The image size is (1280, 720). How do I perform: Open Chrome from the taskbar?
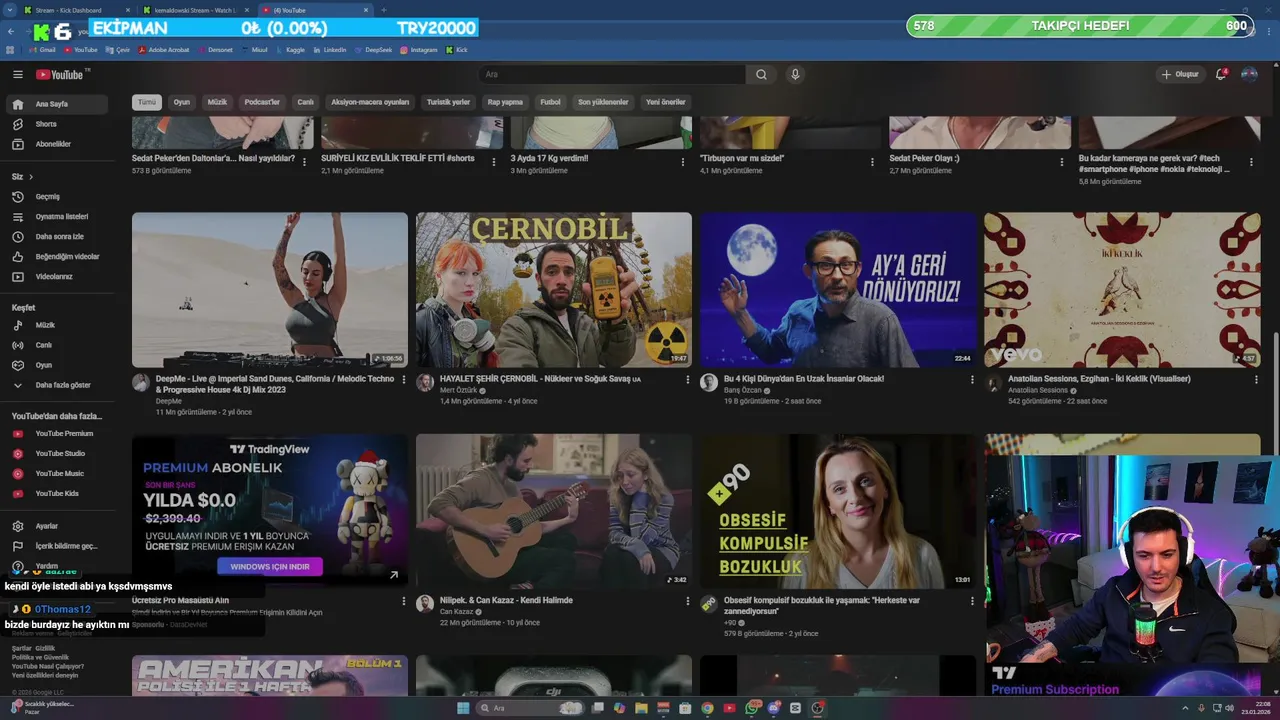point(707,708)
